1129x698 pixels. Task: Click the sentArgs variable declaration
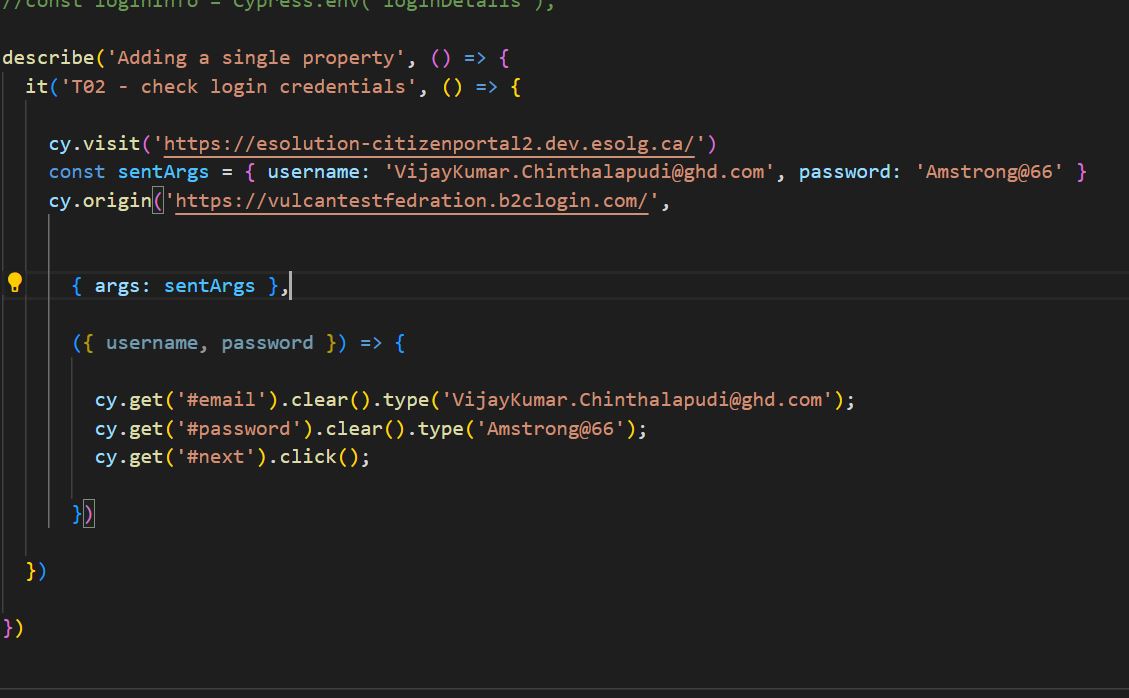pos(163,171)
